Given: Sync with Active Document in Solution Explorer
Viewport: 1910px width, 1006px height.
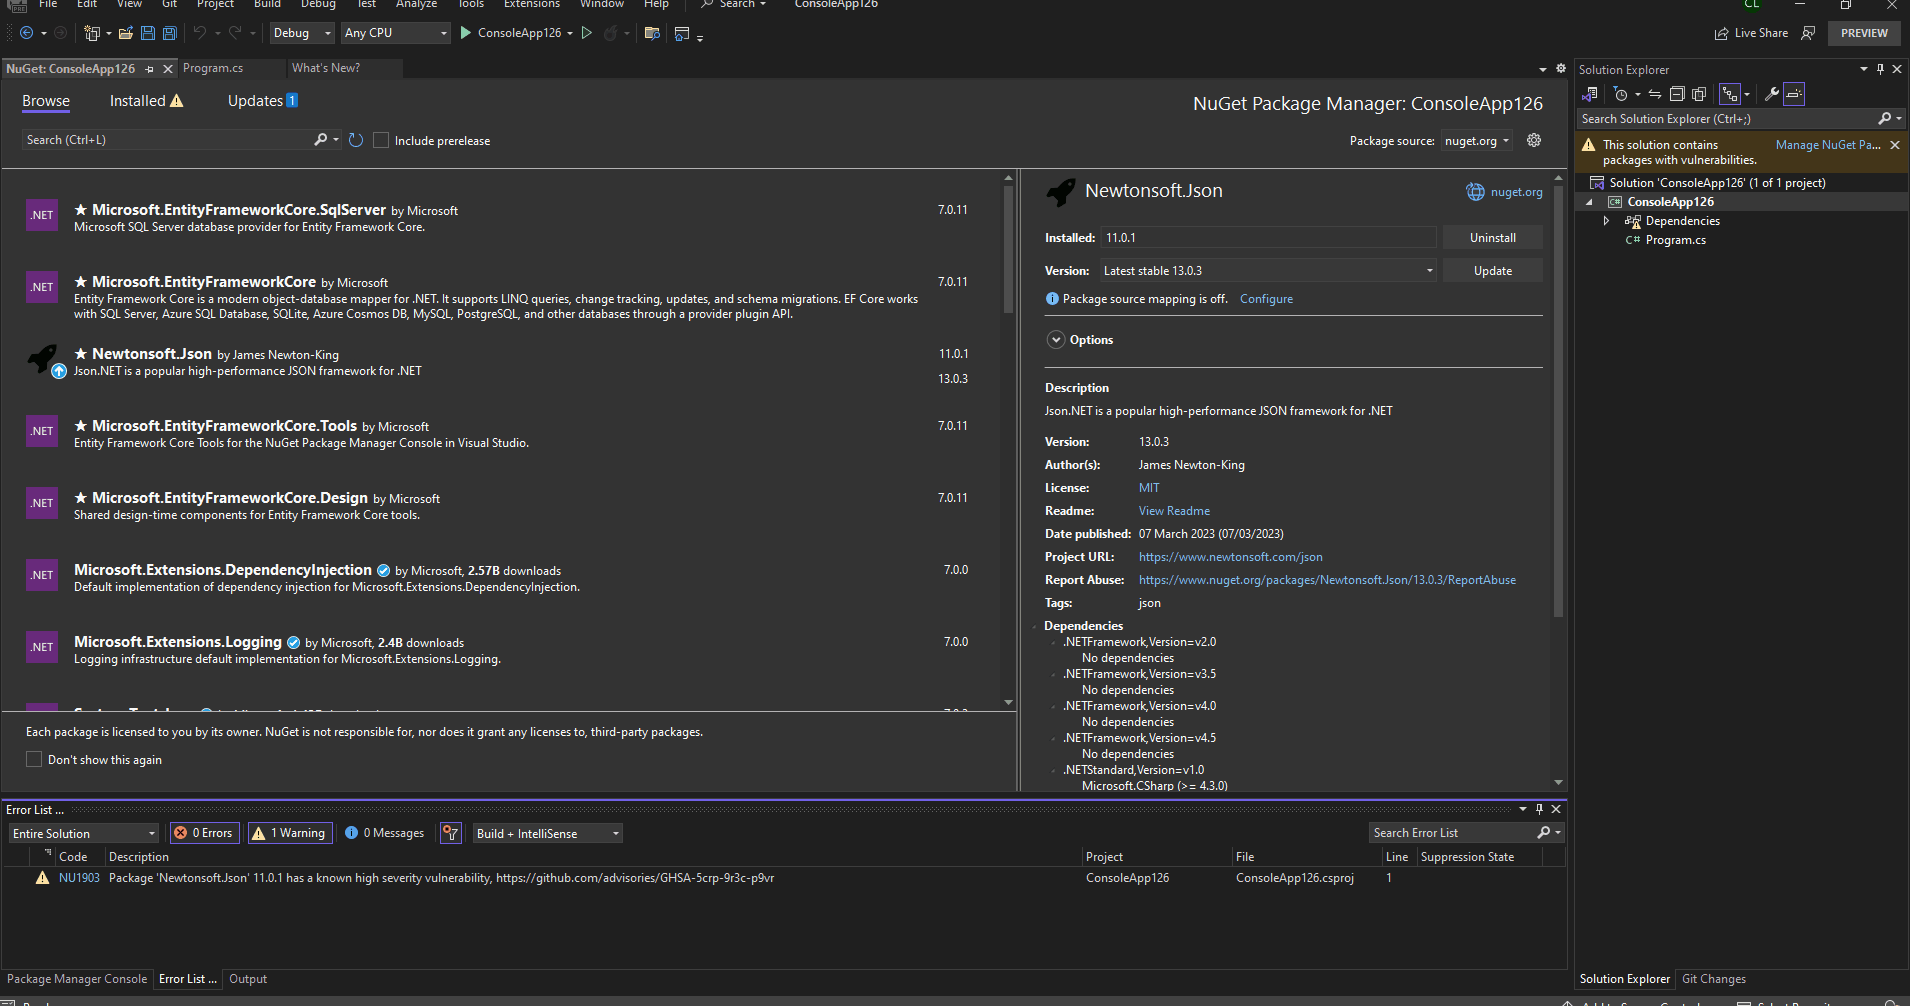Looking at the screenshot, I should [x=1655, y=94].
